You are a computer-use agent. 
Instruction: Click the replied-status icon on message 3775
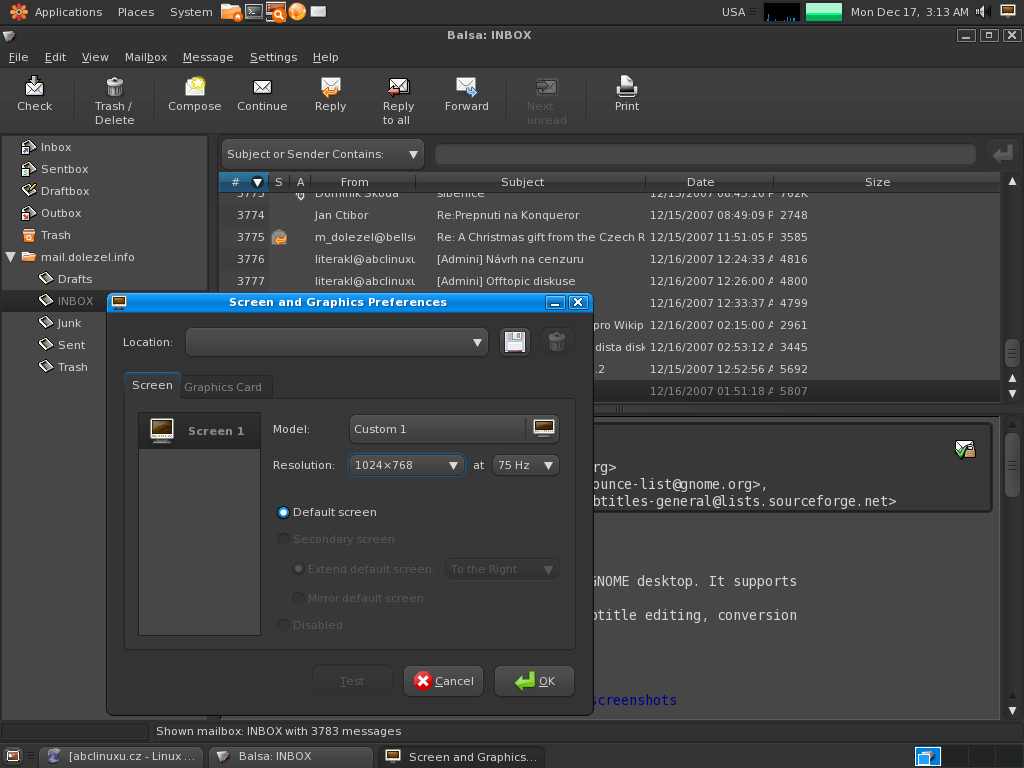click(x=279, y=238)
